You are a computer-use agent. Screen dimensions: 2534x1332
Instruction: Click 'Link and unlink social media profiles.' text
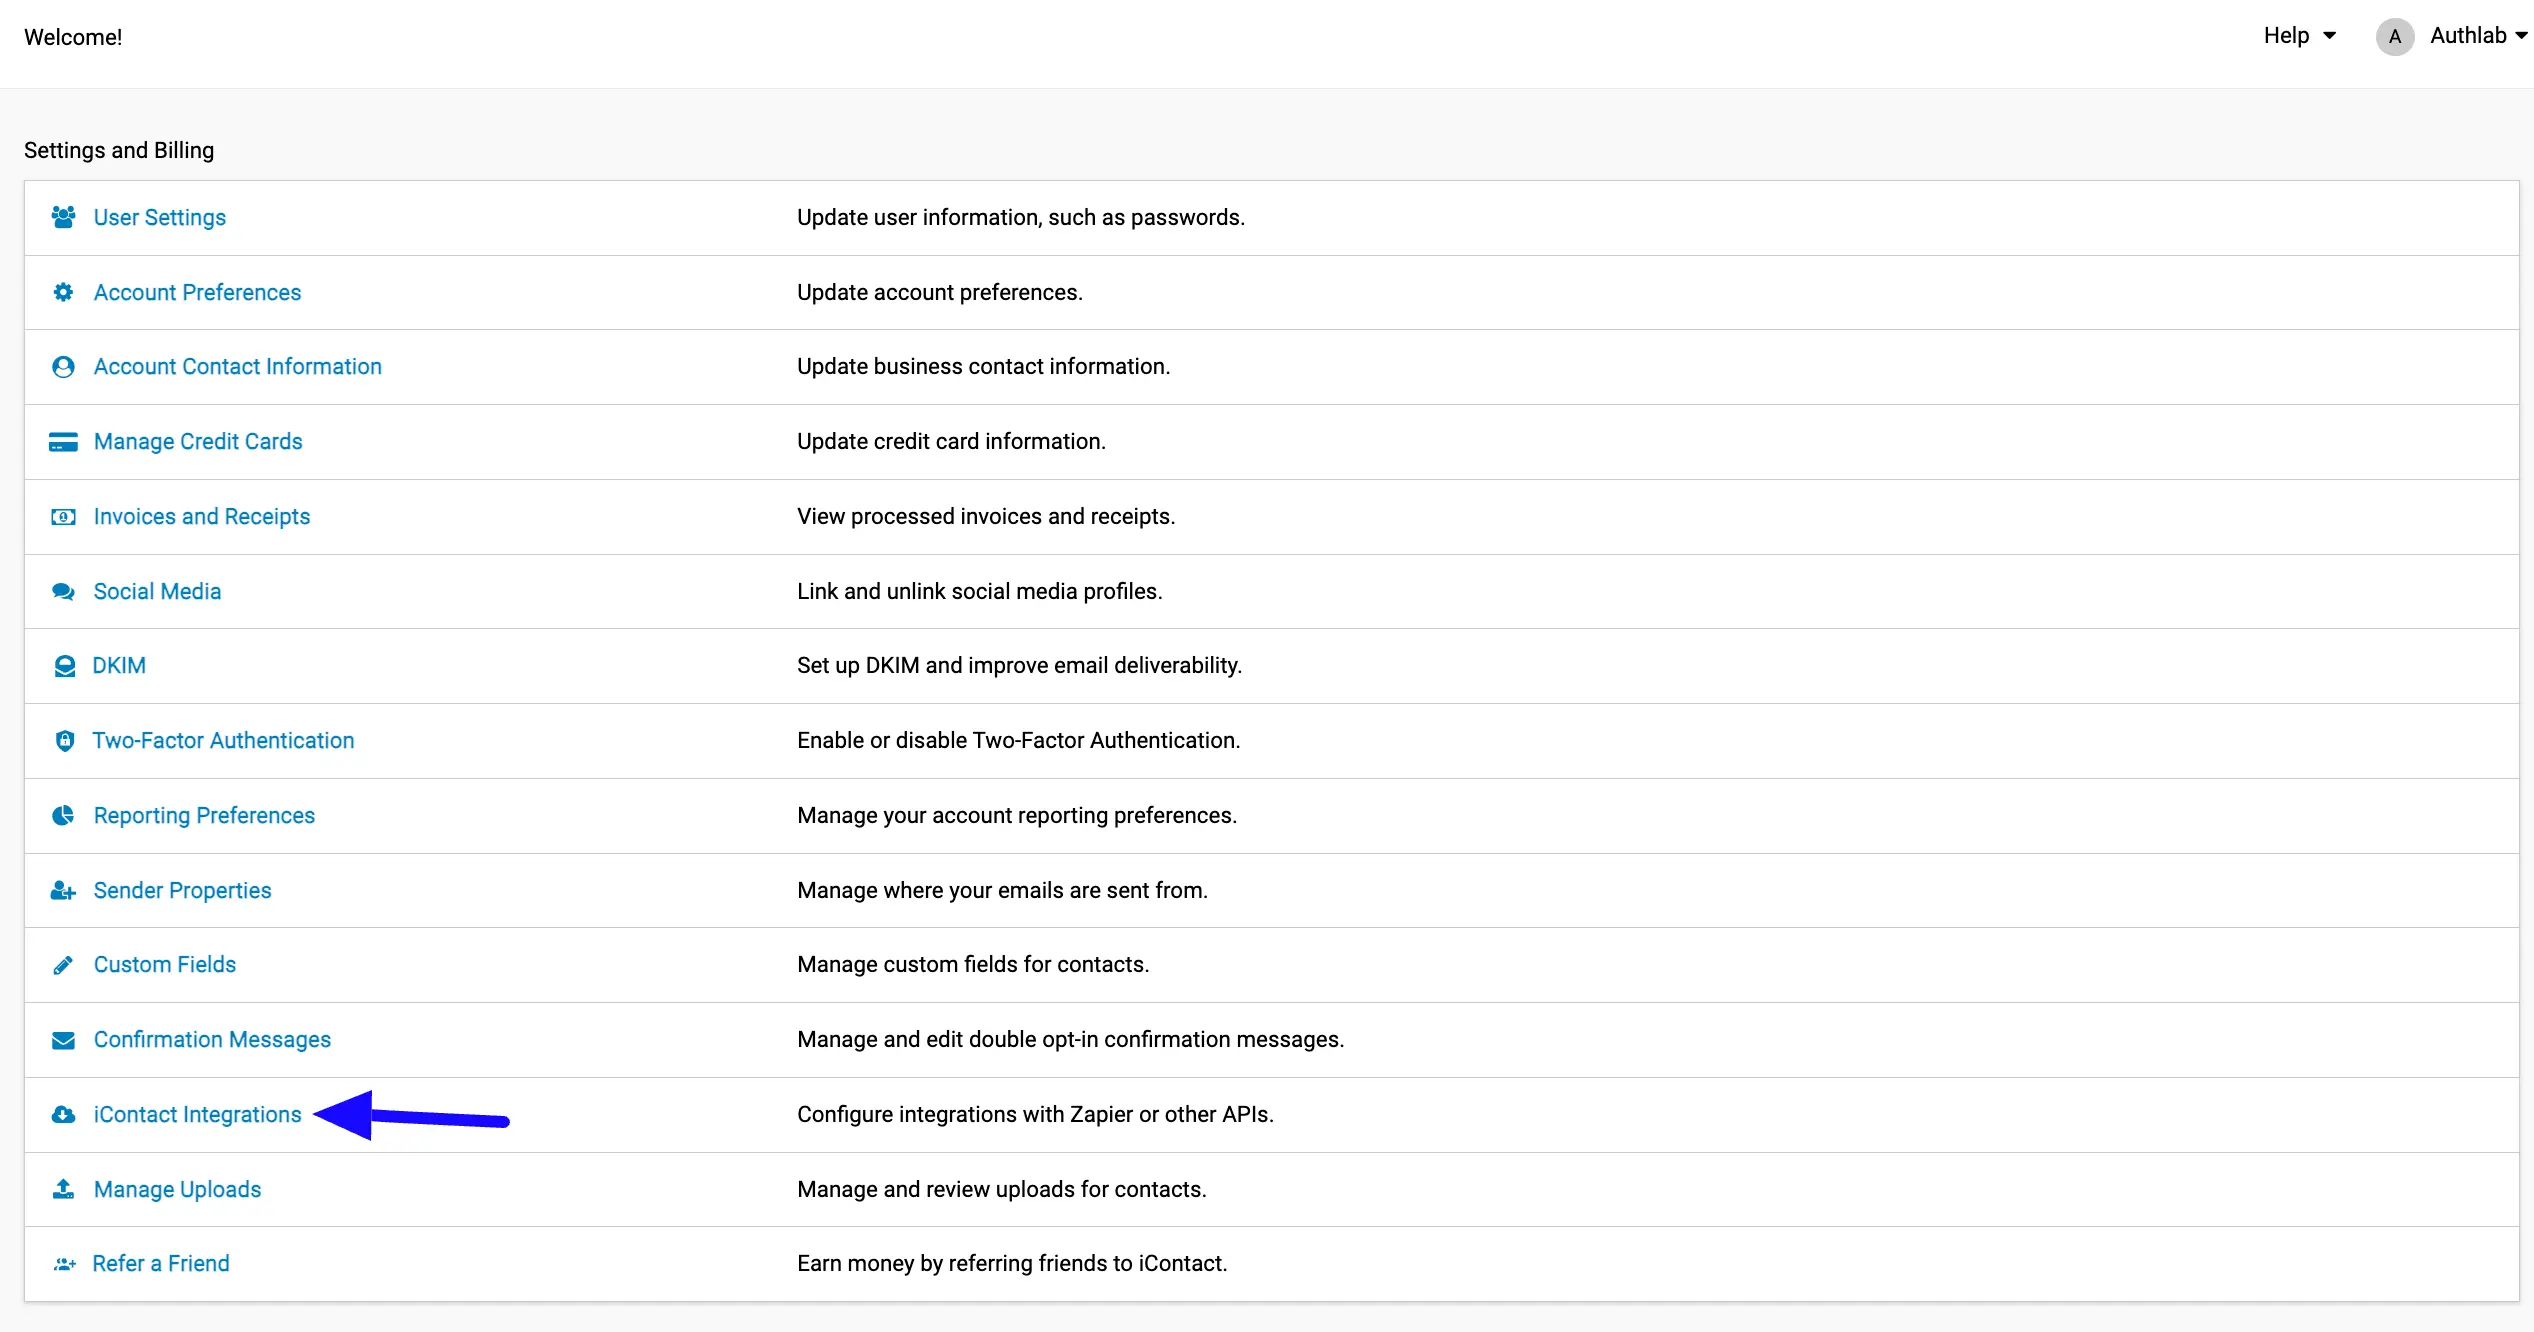(x=979, y=592)
